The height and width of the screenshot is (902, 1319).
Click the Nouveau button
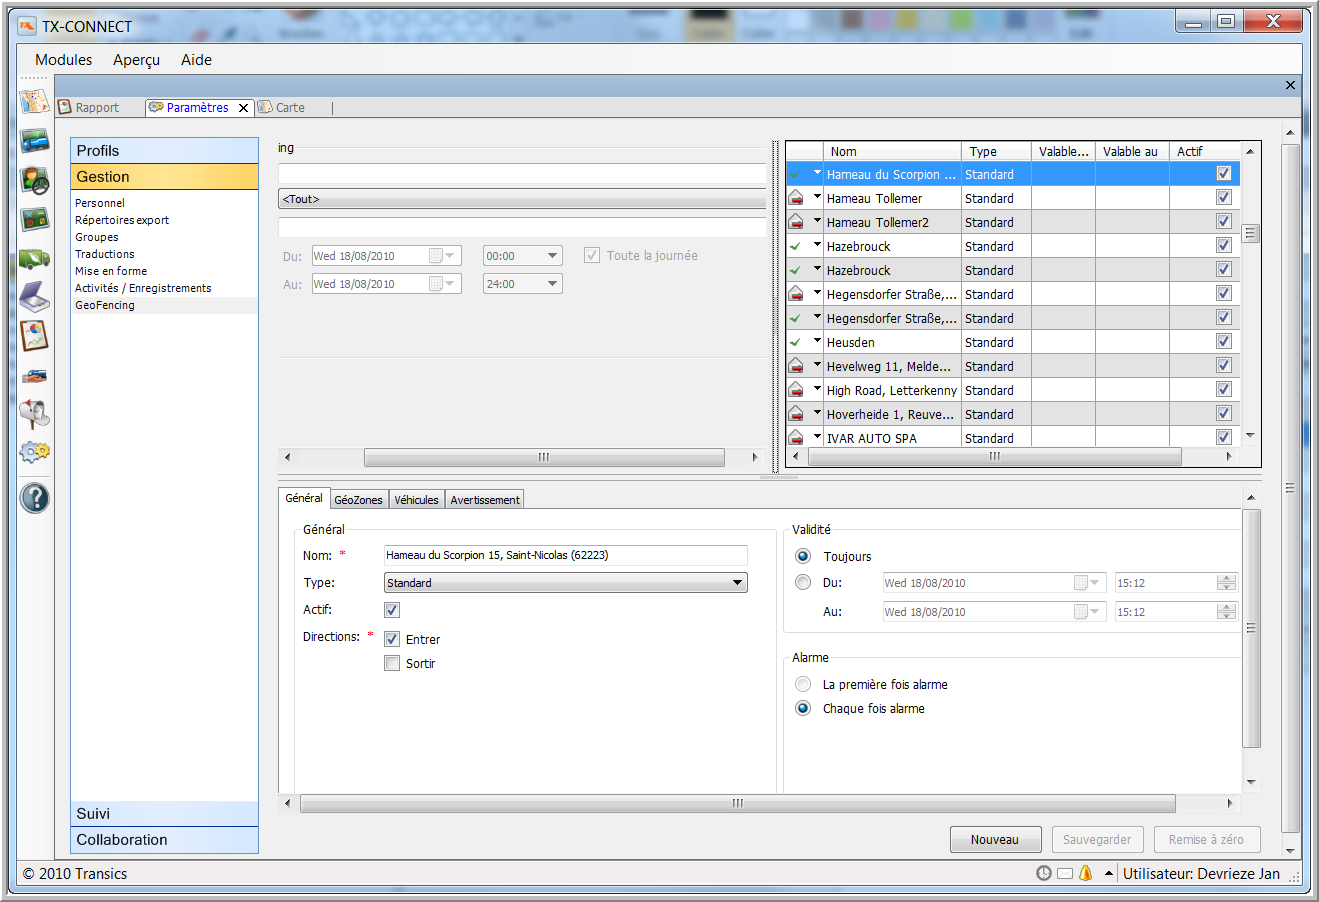[x=994, y=840]
